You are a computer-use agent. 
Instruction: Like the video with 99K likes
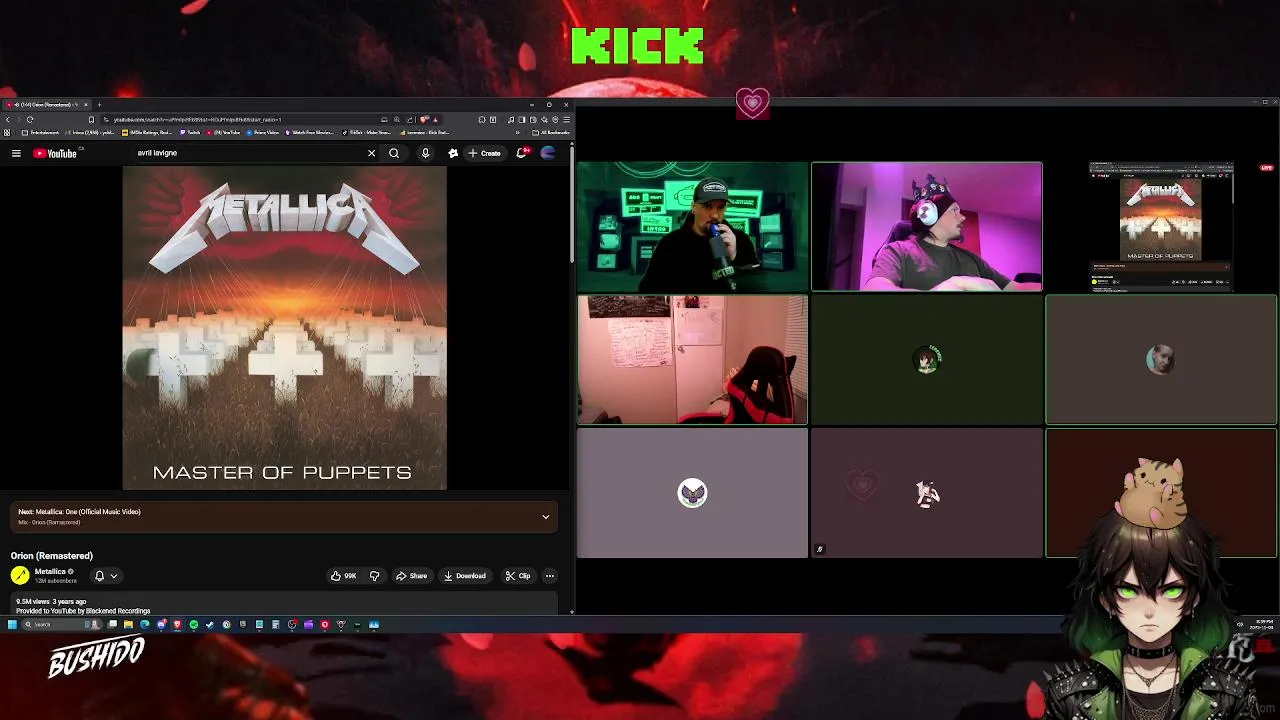tap(344, 576)
